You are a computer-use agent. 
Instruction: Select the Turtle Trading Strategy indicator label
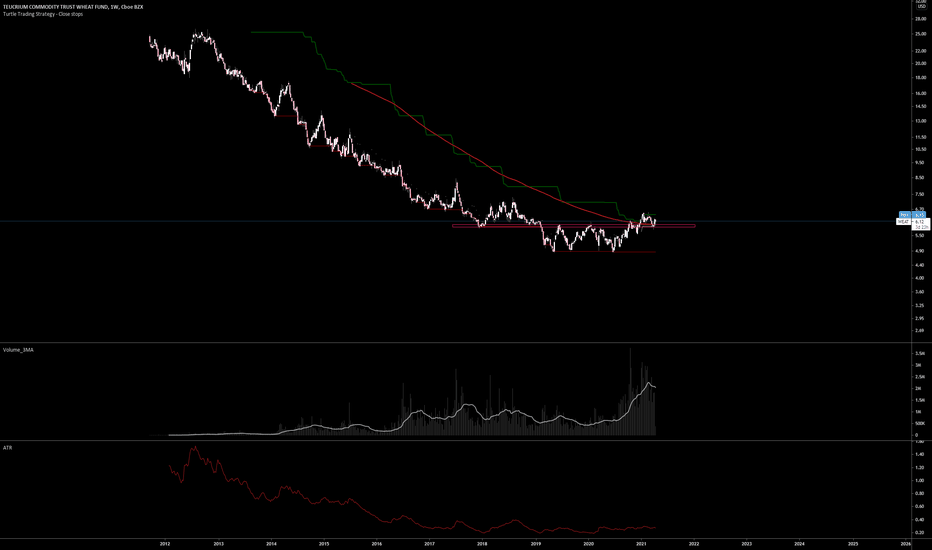pyautogui.click(x=43, y=14)
